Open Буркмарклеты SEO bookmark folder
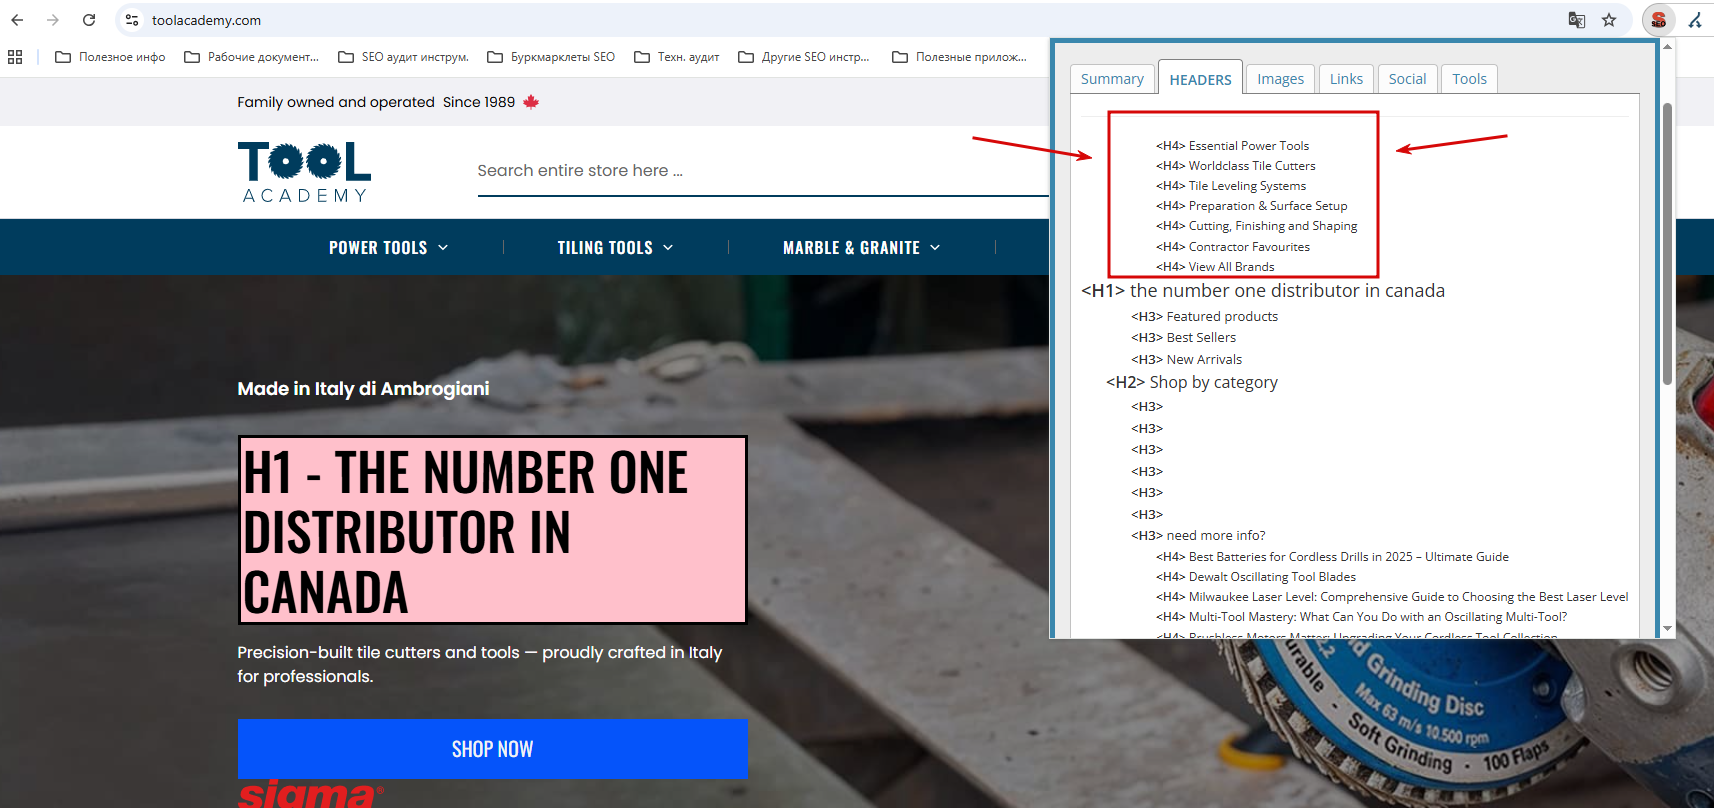The image size is (1714, 808). (551, 57)
